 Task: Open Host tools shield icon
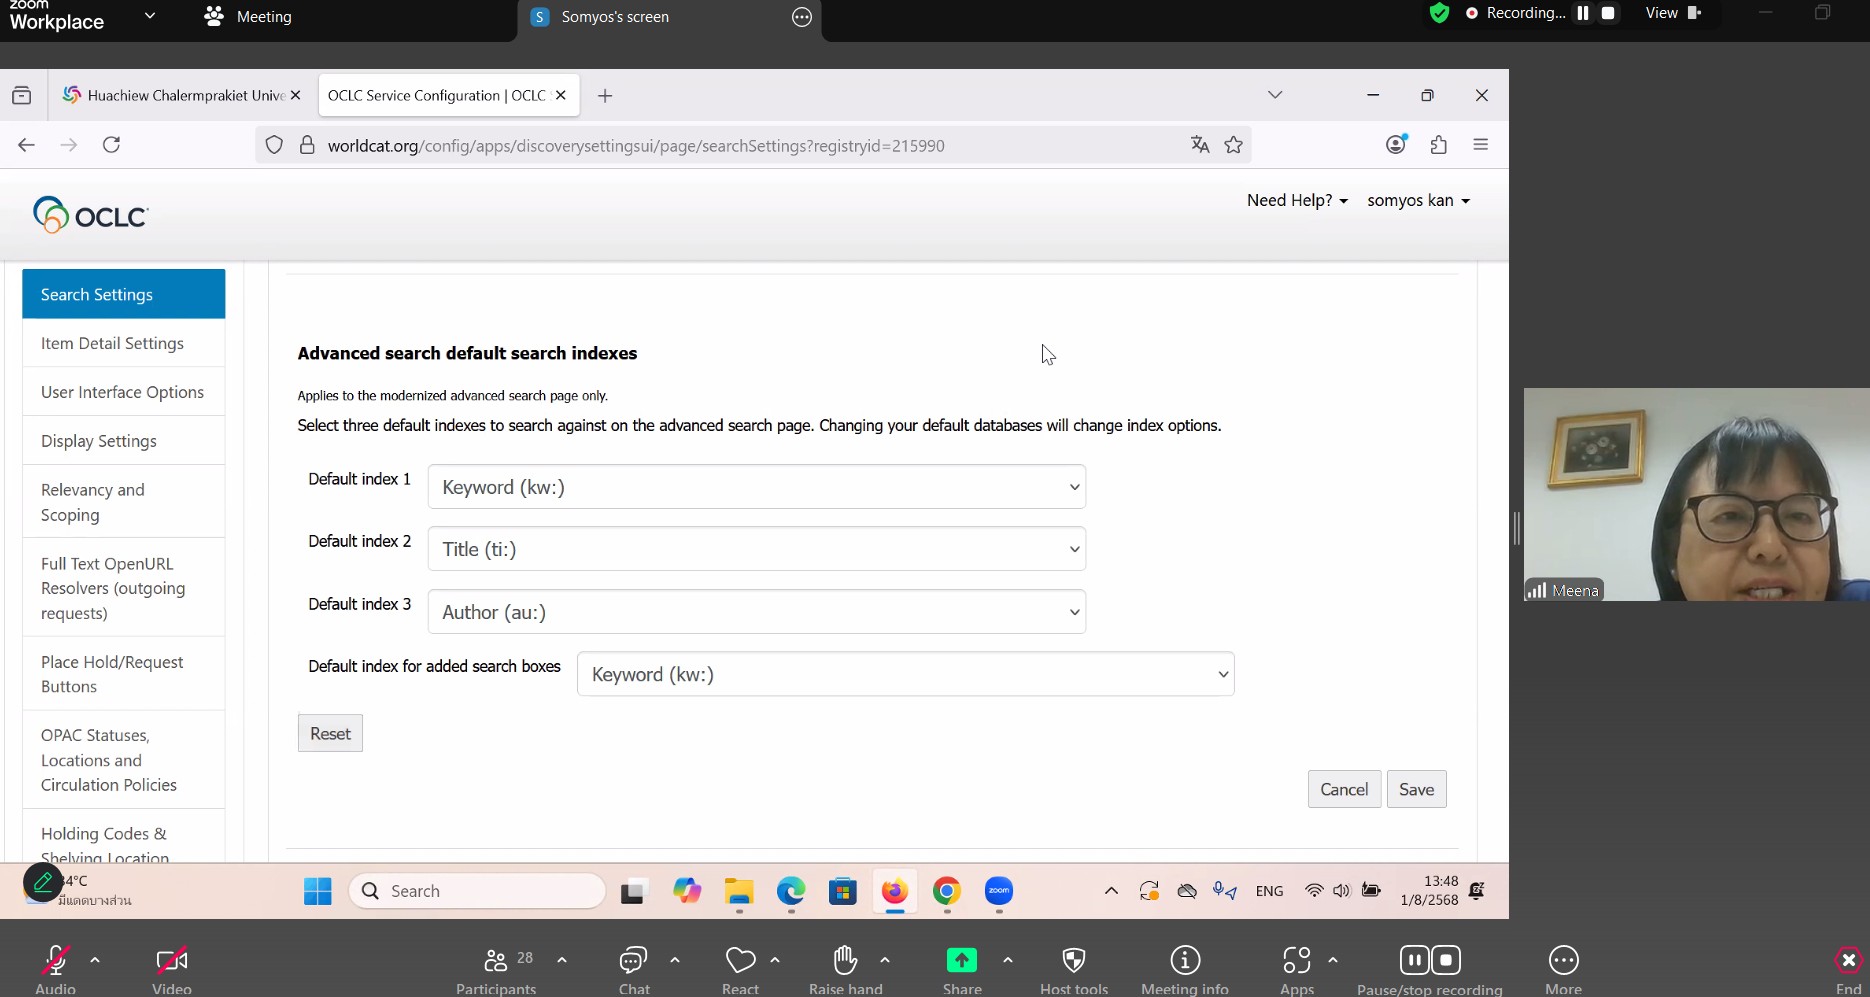(1074, 960)
